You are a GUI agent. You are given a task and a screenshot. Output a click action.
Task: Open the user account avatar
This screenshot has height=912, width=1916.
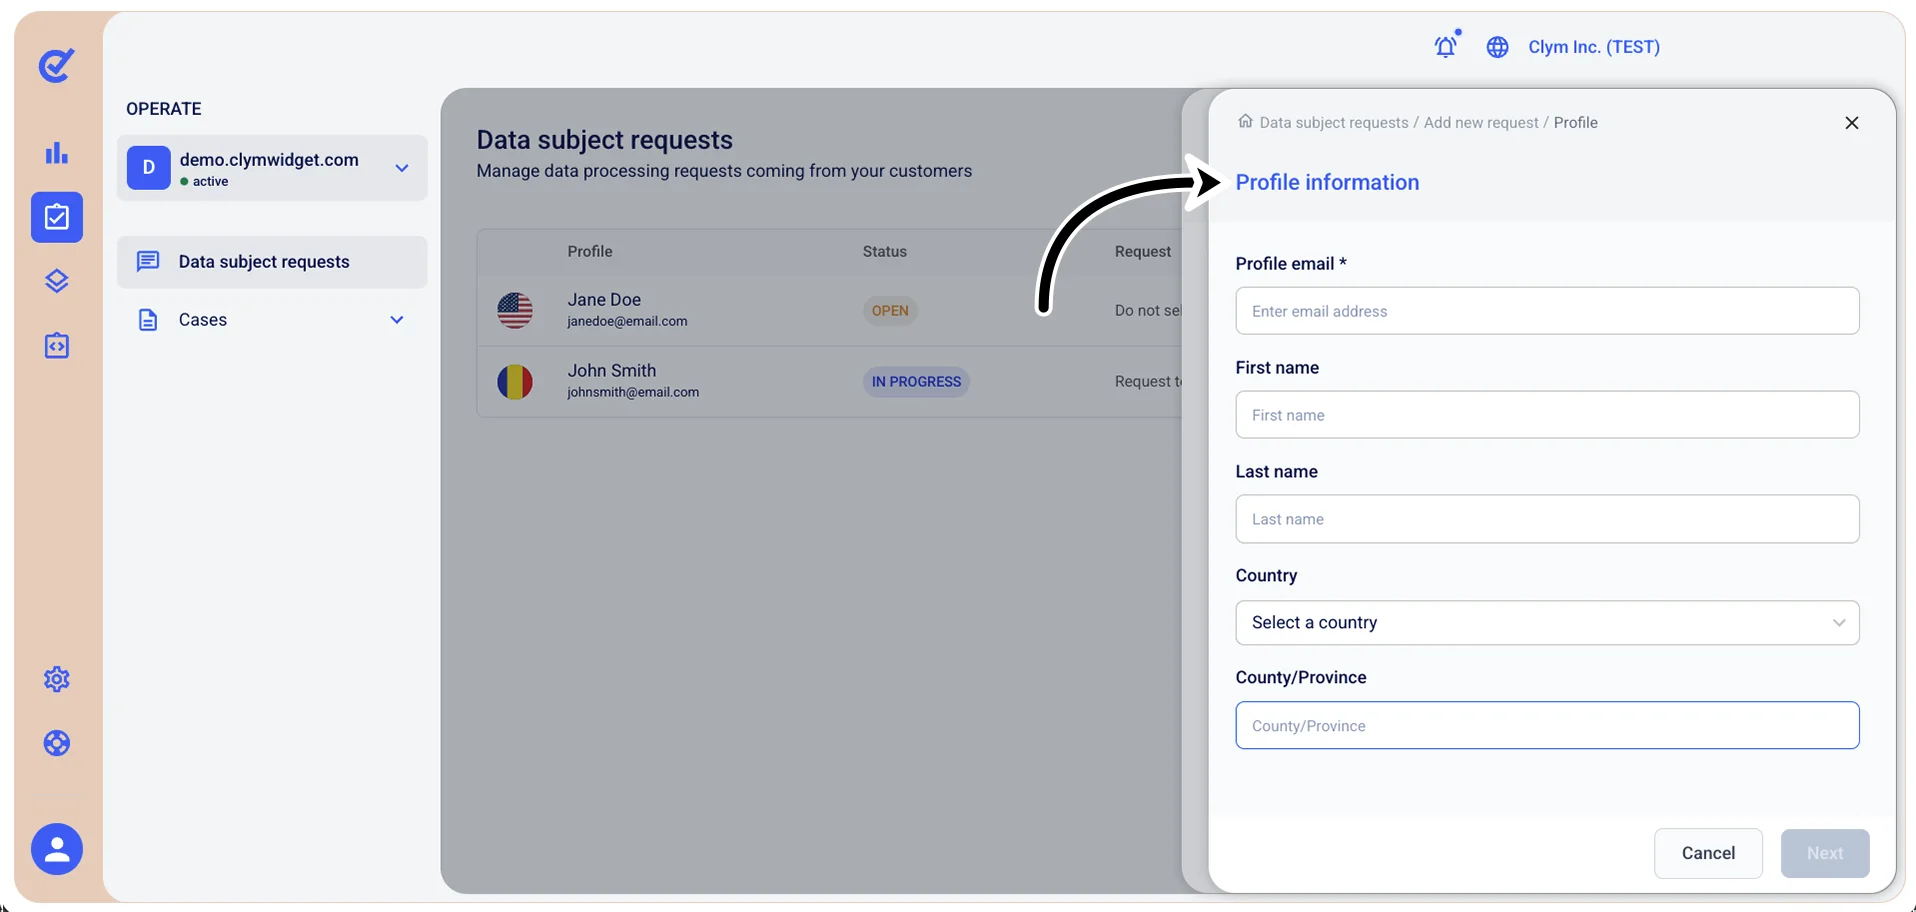point(57,849)
